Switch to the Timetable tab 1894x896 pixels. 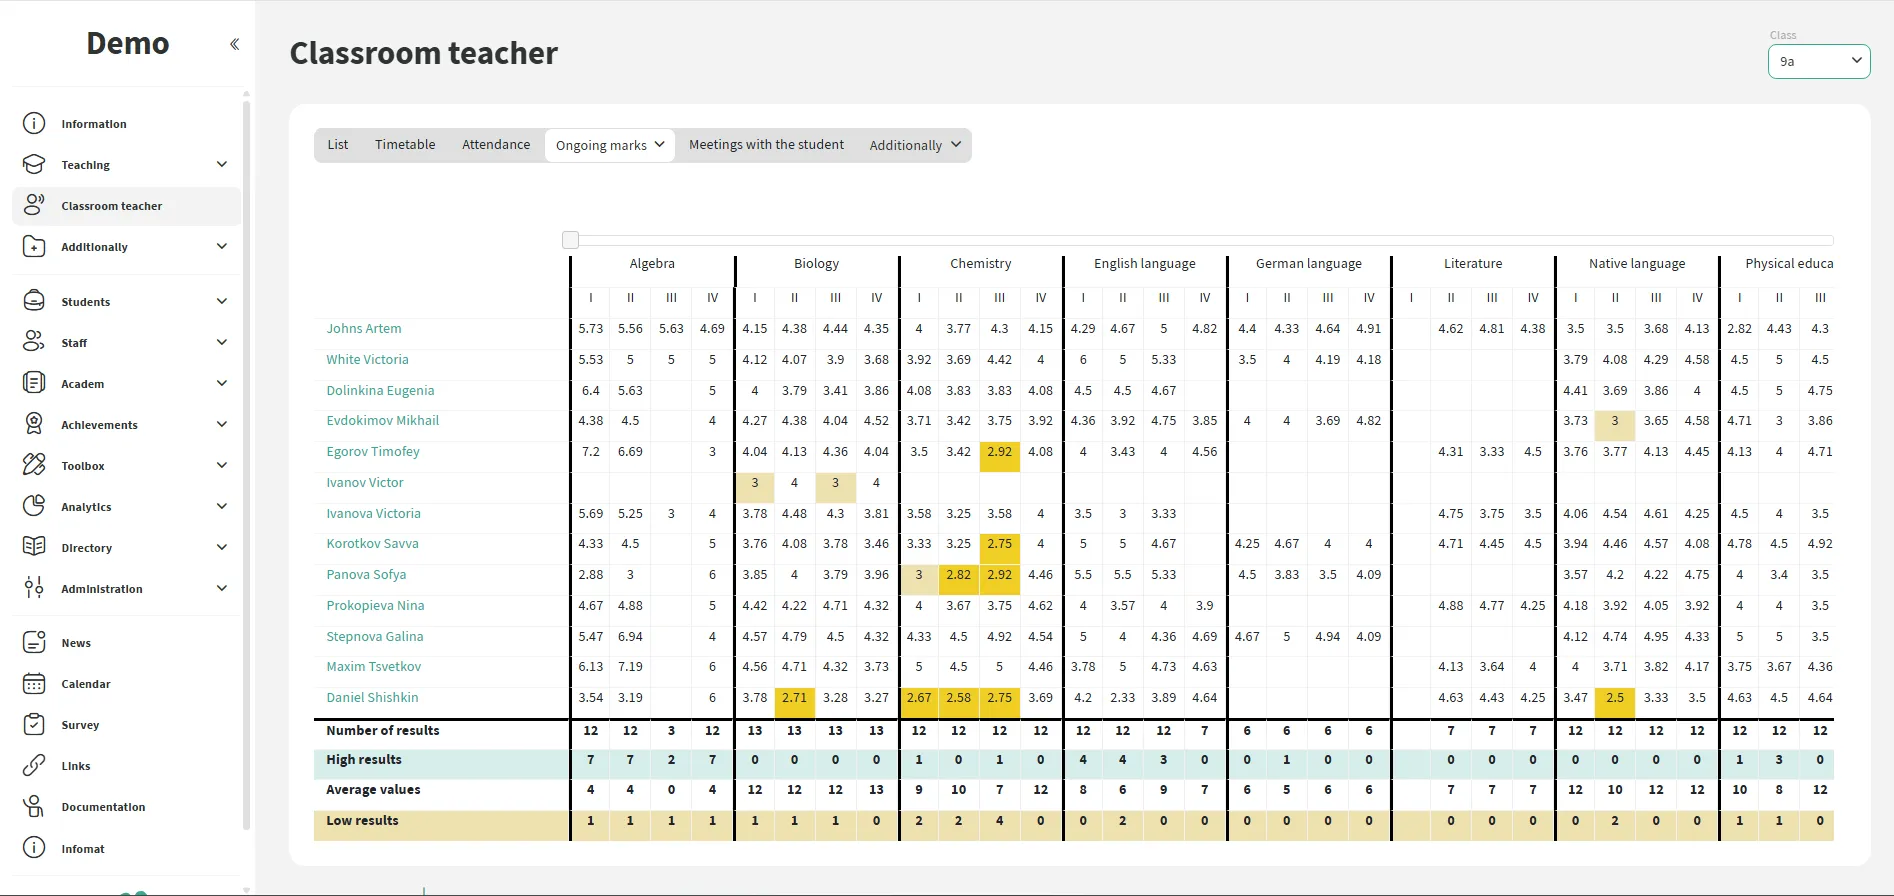tap(405, 145)
